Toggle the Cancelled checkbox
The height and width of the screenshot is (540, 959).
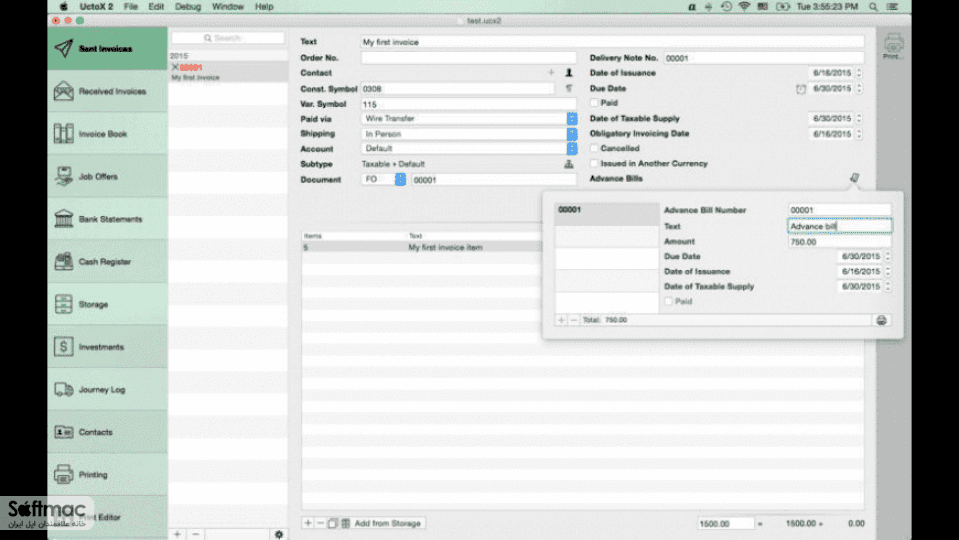(594, 148)
